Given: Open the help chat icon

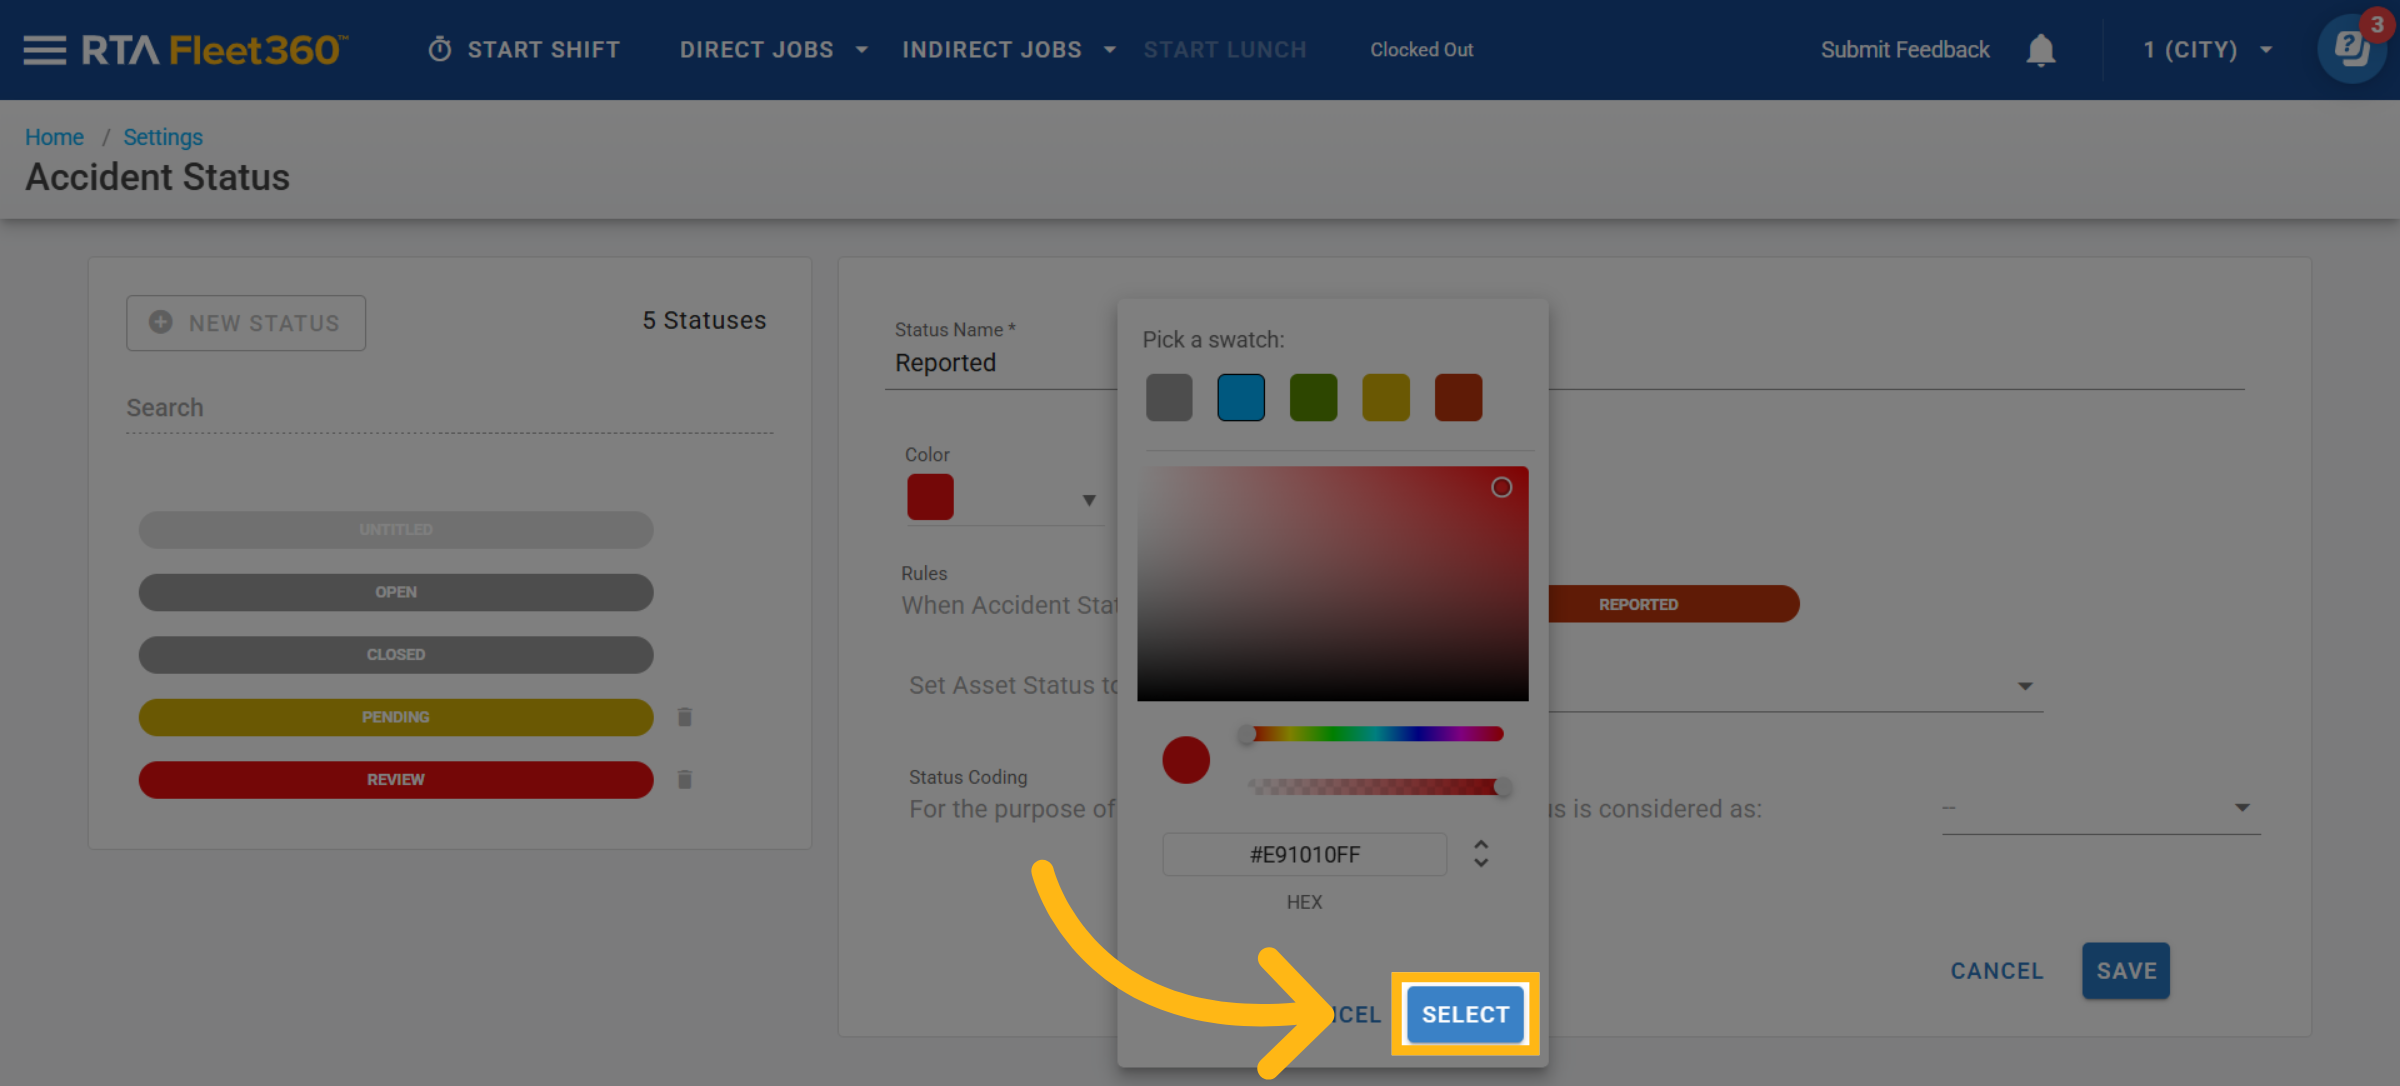Looking at the screenshot, I should pos(2350,48).
